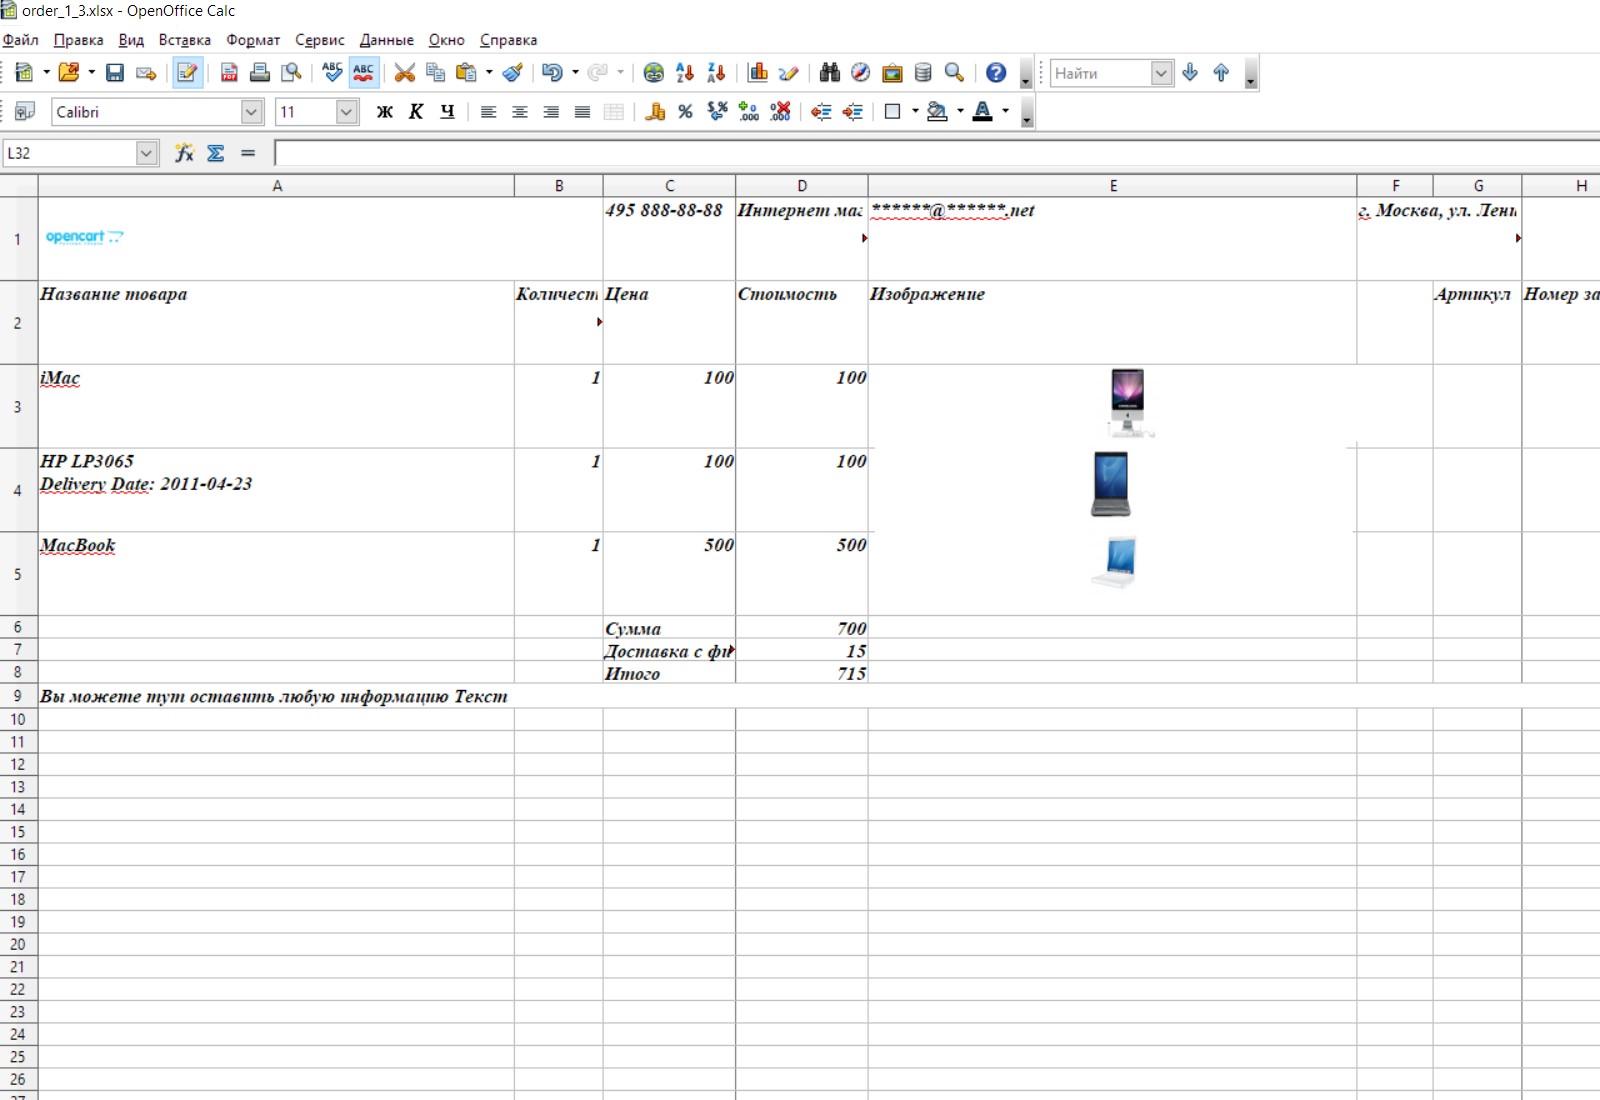The image size is (1600, 1100).
Task: Open the New document dropdown arrow
Action: [46, 73]
